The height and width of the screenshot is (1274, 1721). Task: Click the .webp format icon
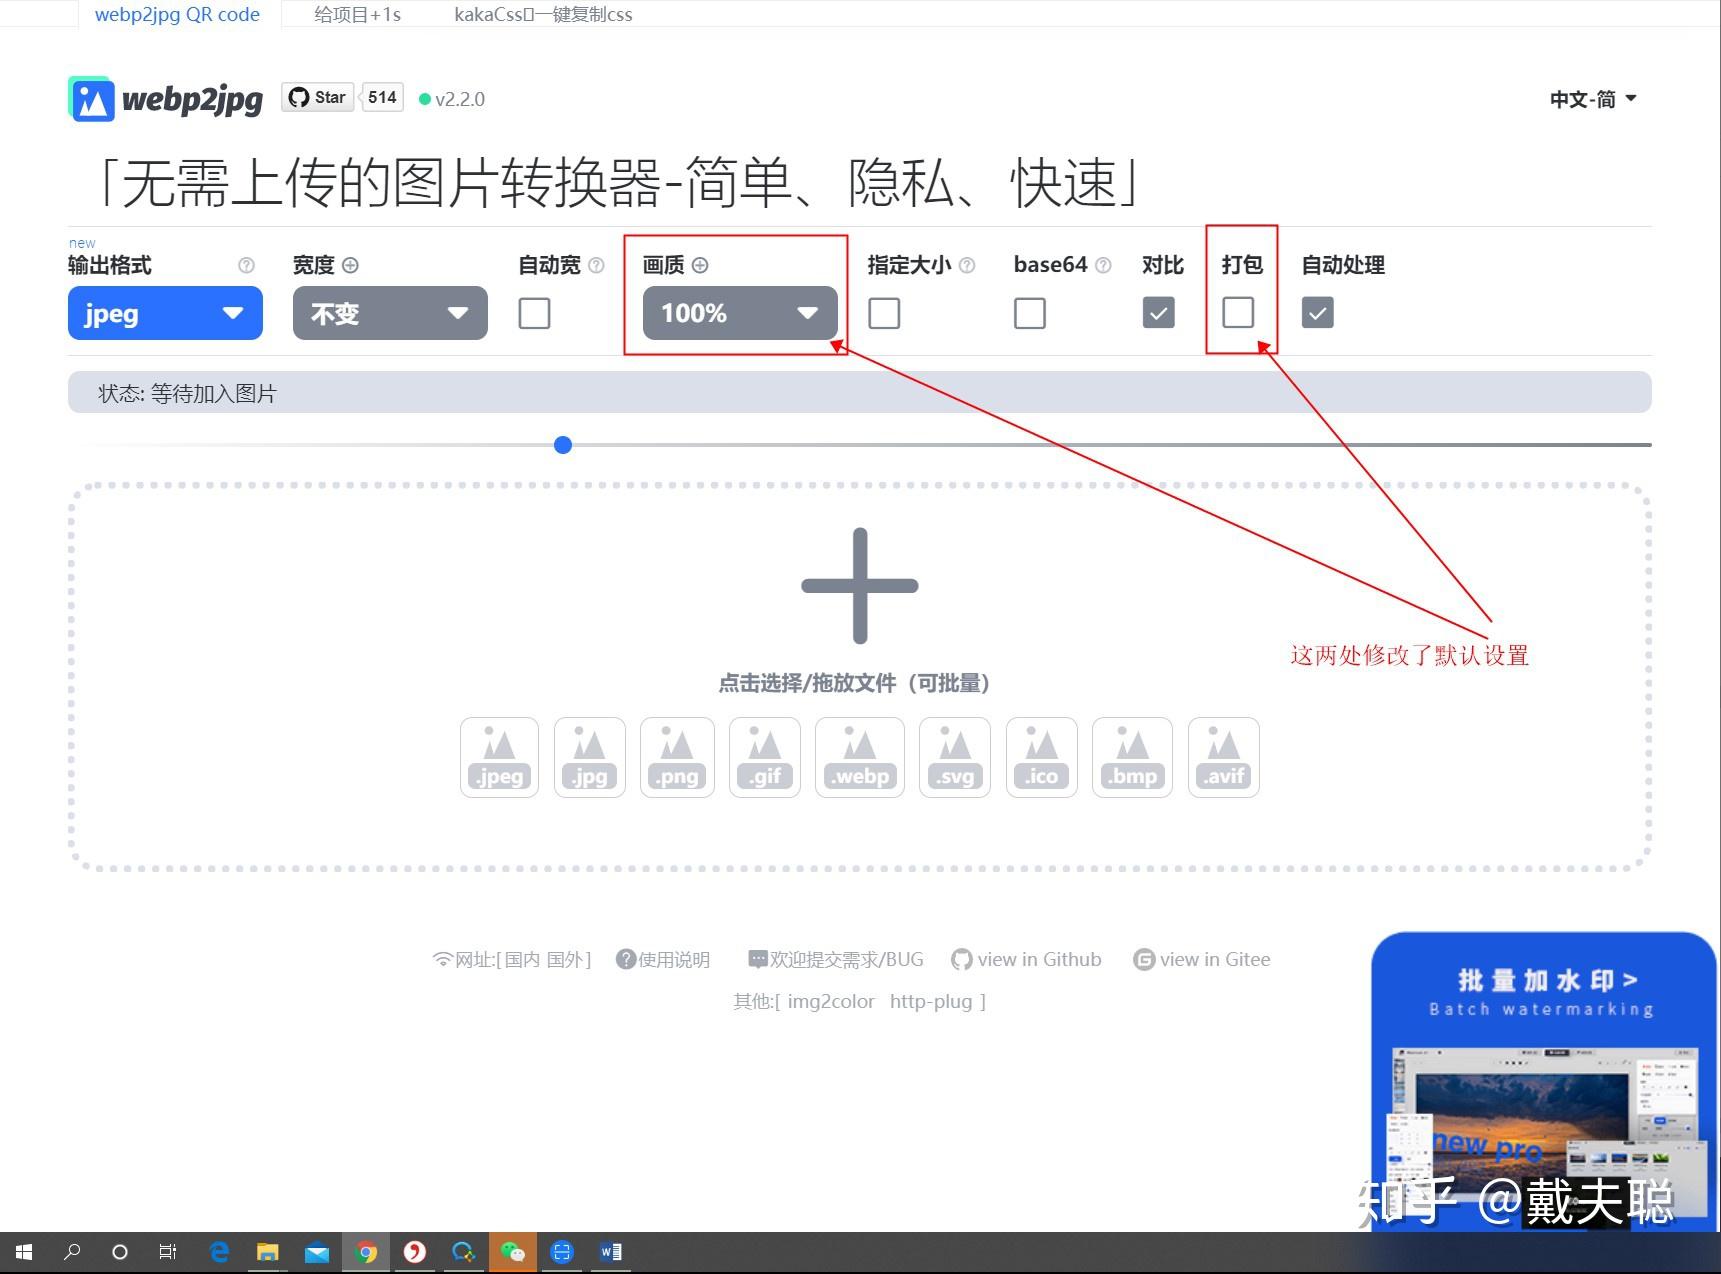click(x=860, y=757)
